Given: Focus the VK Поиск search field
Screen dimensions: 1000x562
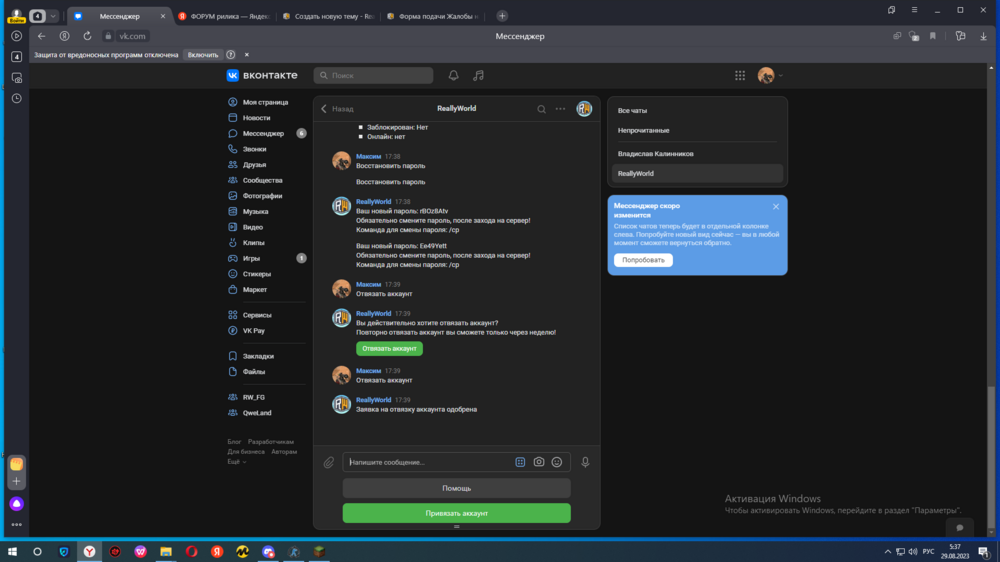Looking at the screenshot, I should 373,75.
